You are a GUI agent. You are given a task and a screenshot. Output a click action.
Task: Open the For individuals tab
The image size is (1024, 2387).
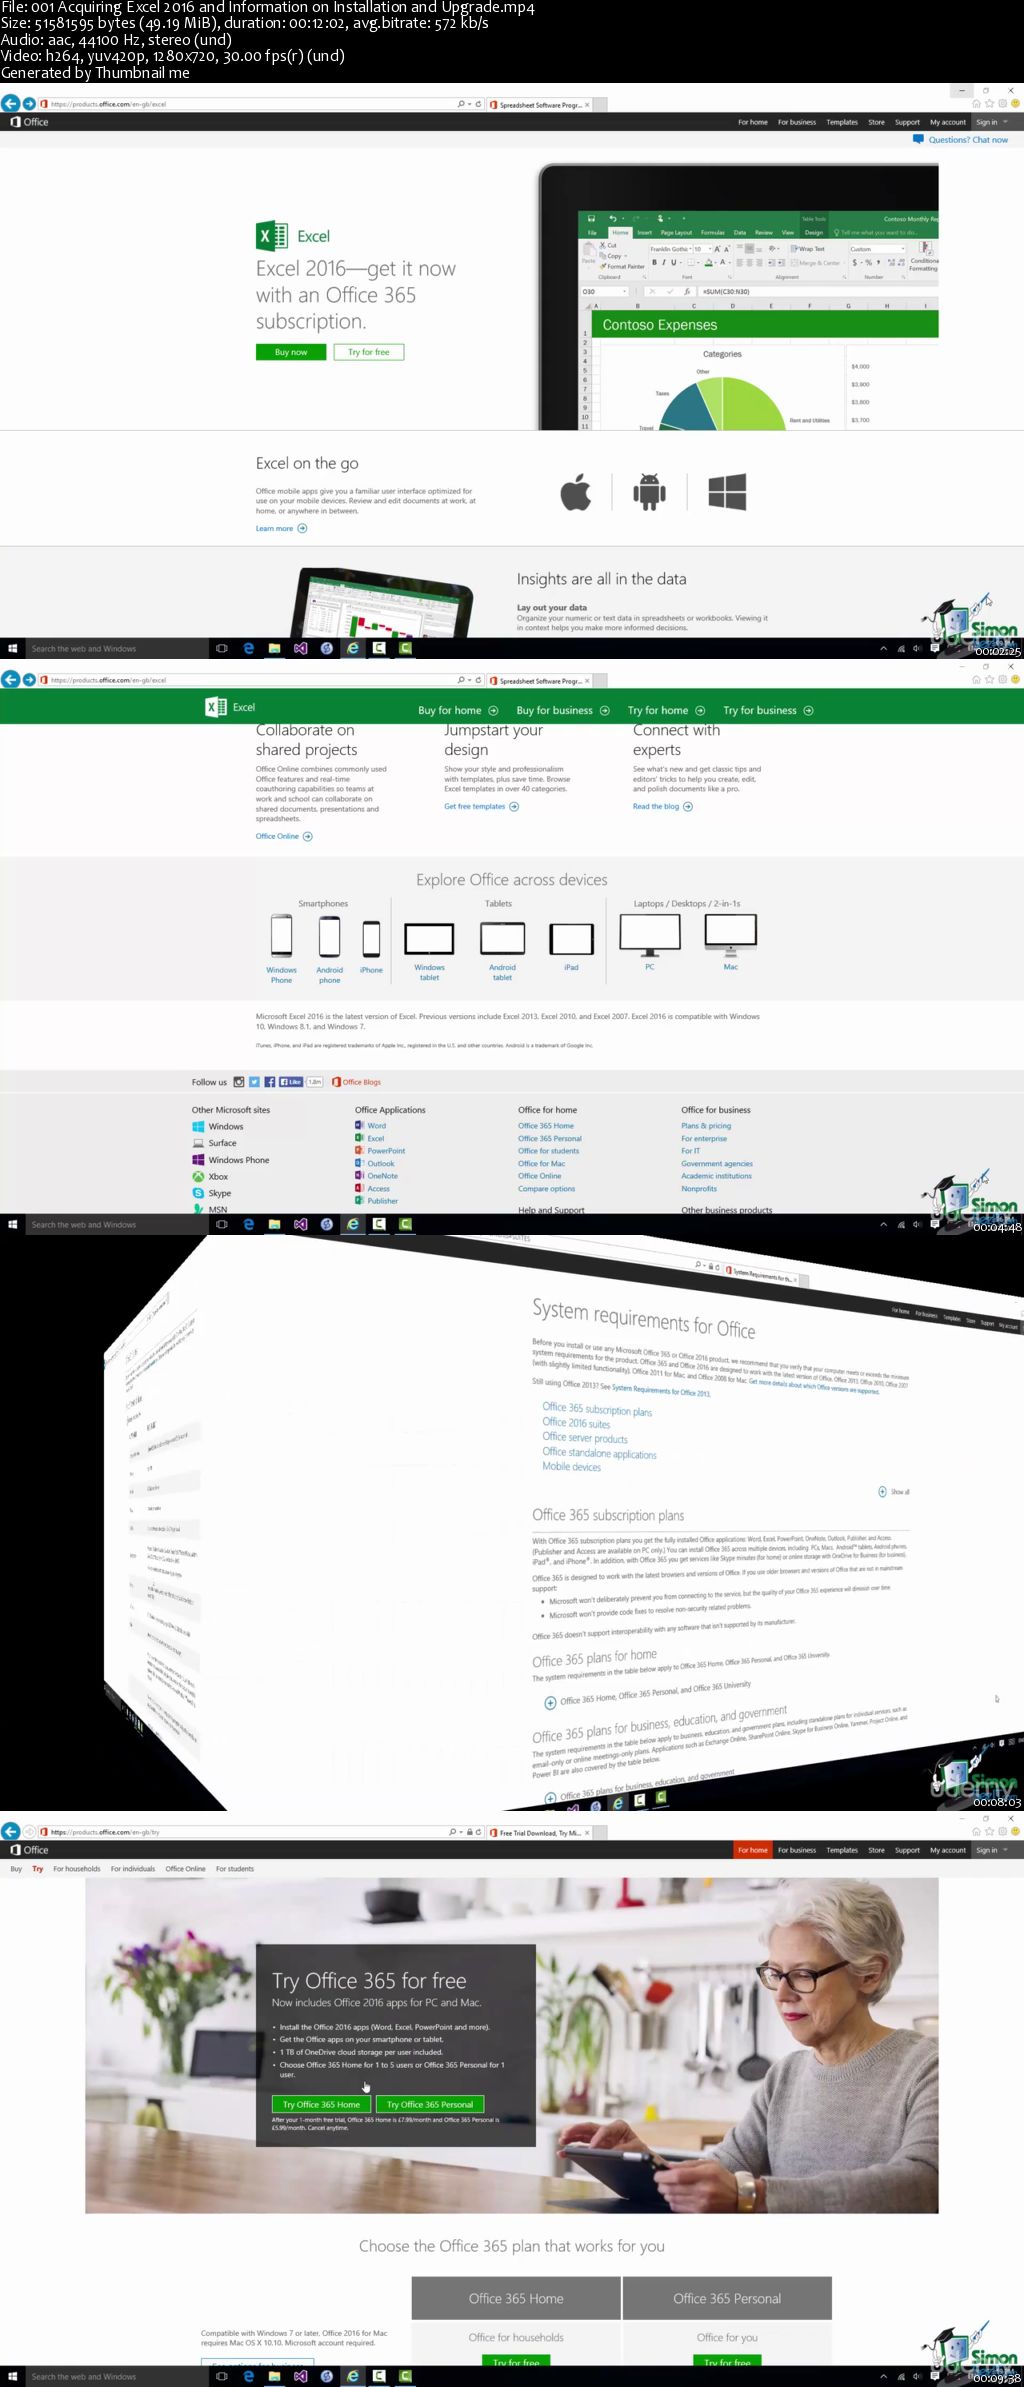(133, 1868)
